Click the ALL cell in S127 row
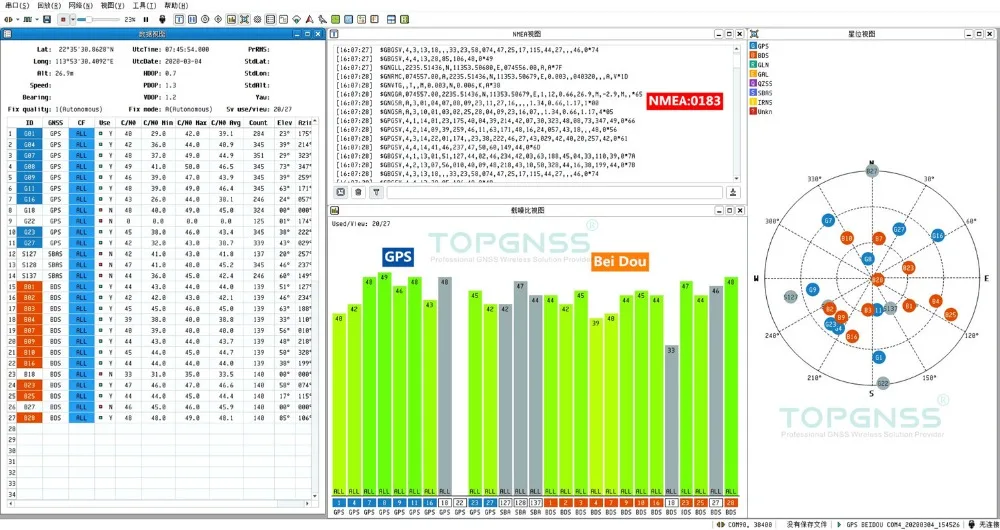 (81, 254)
